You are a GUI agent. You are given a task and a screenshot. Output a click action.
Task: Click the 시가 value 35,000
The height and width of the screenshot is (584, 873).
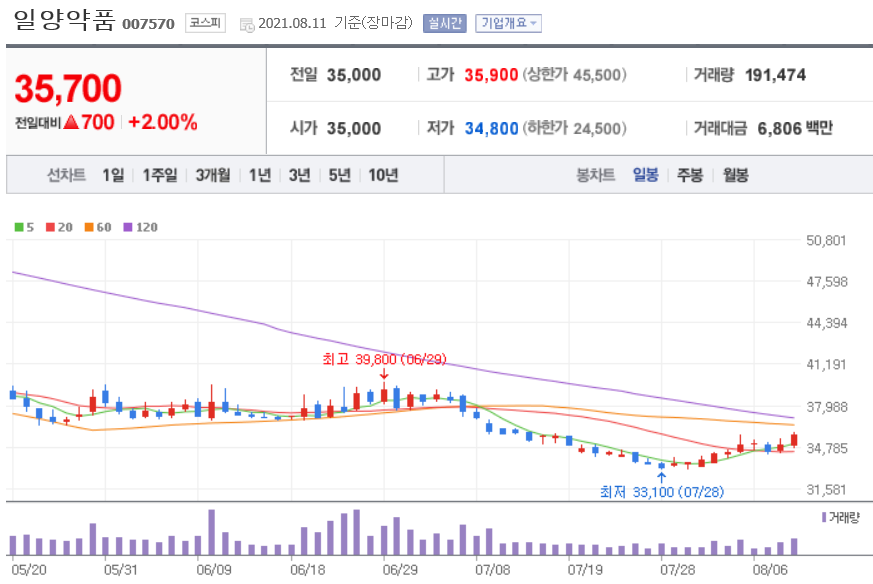coord(354,129)
